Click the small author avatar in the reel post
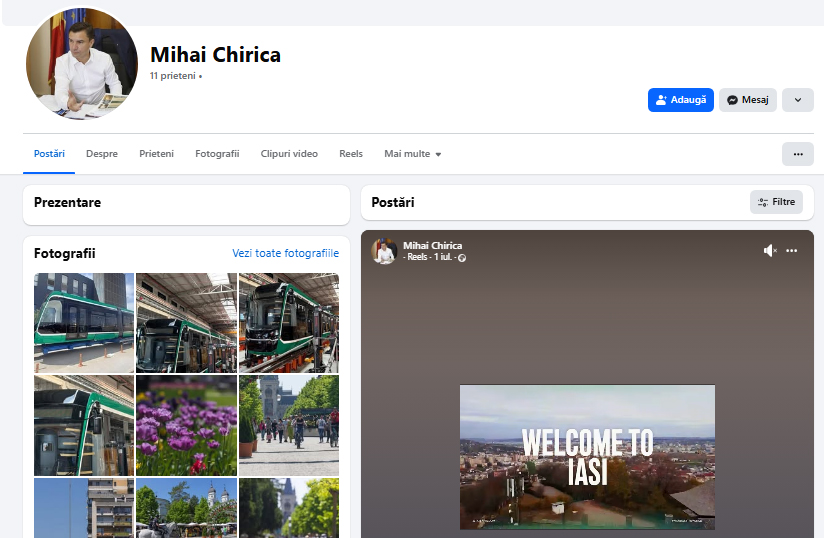Viewport: 824px width, 538px height. pos(384,251)
